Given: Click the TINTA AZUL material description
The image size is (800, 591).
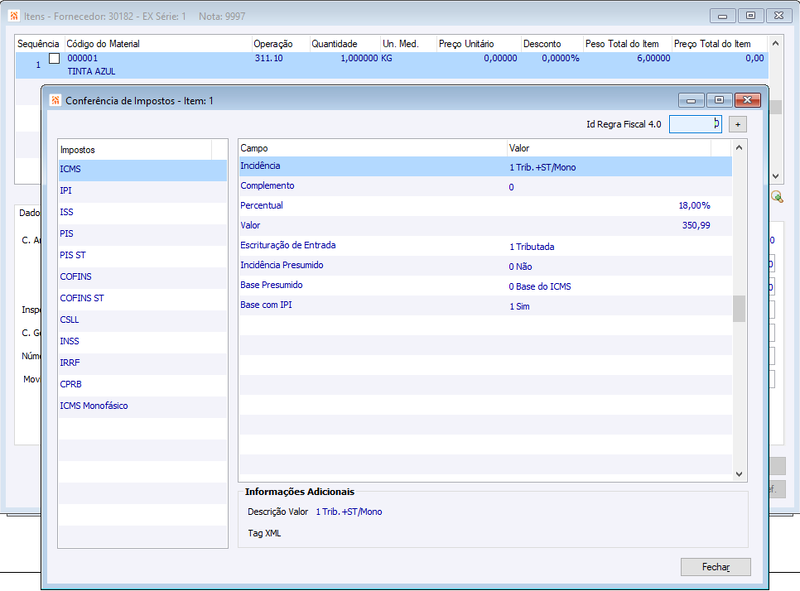Looking at the screenshot, I should pos(91,71).
